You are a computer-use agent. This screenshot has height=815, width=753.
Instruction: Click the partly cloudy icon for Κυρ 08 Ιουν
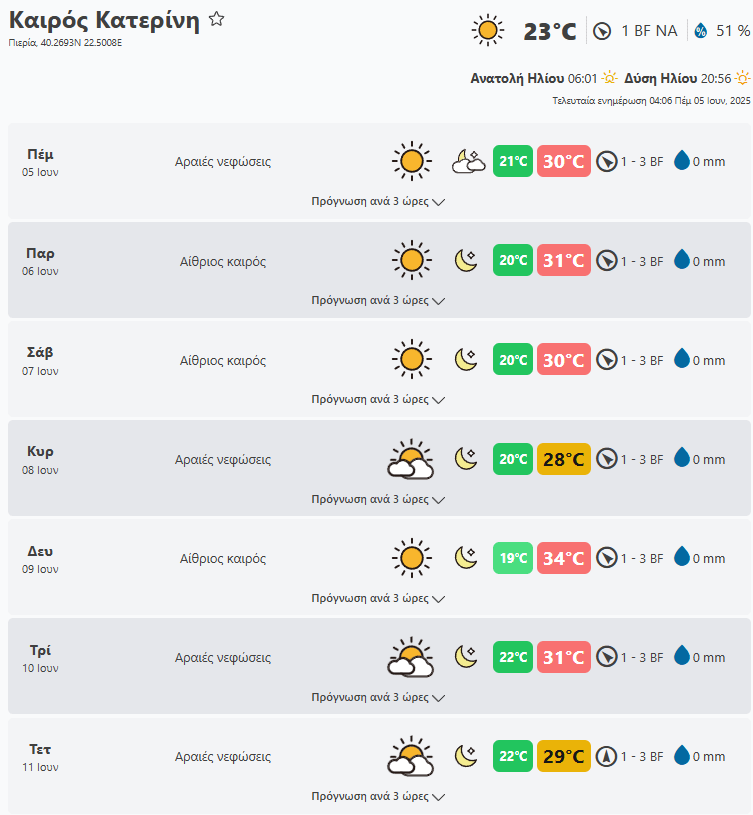point(410,459)
